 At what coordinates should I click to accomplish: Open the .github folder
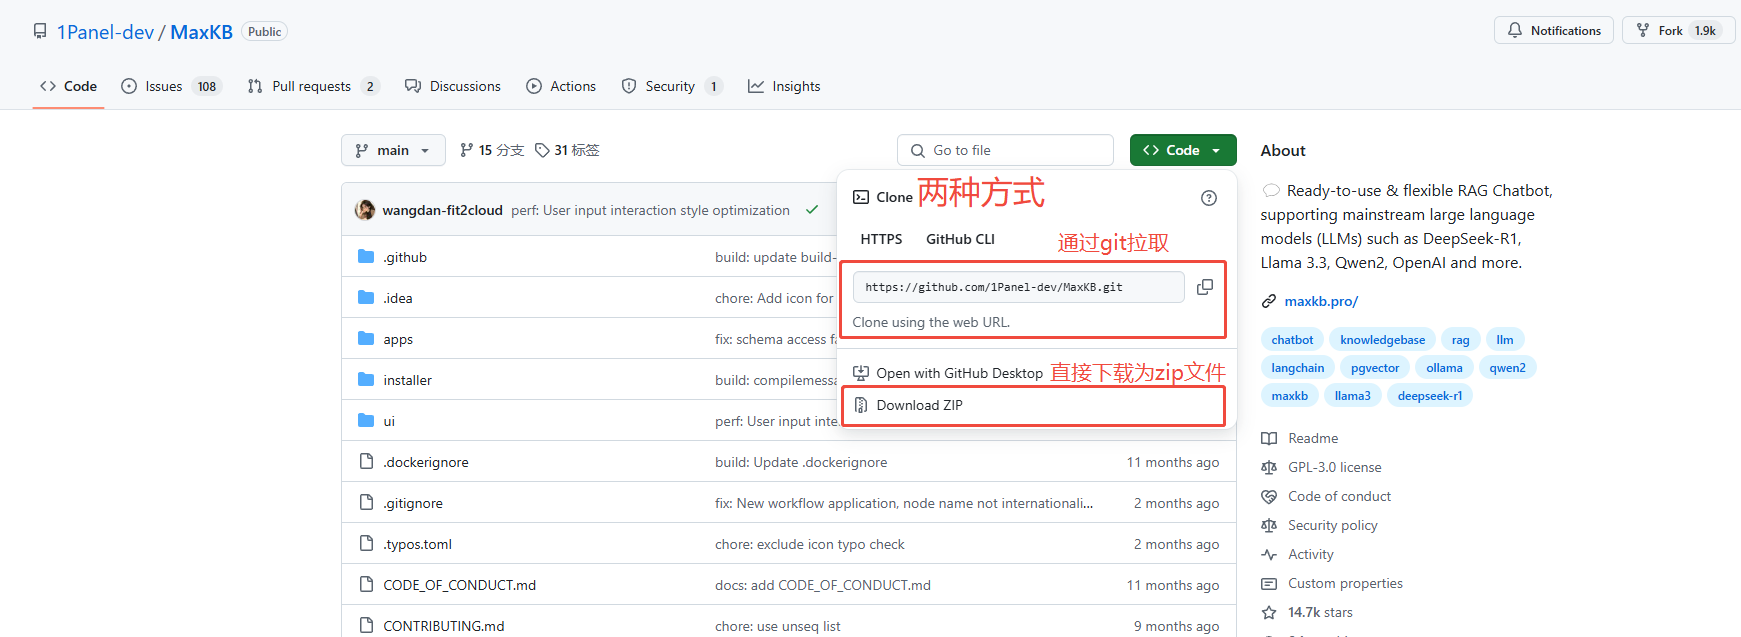pyautogui.click(x=405, y=257)
